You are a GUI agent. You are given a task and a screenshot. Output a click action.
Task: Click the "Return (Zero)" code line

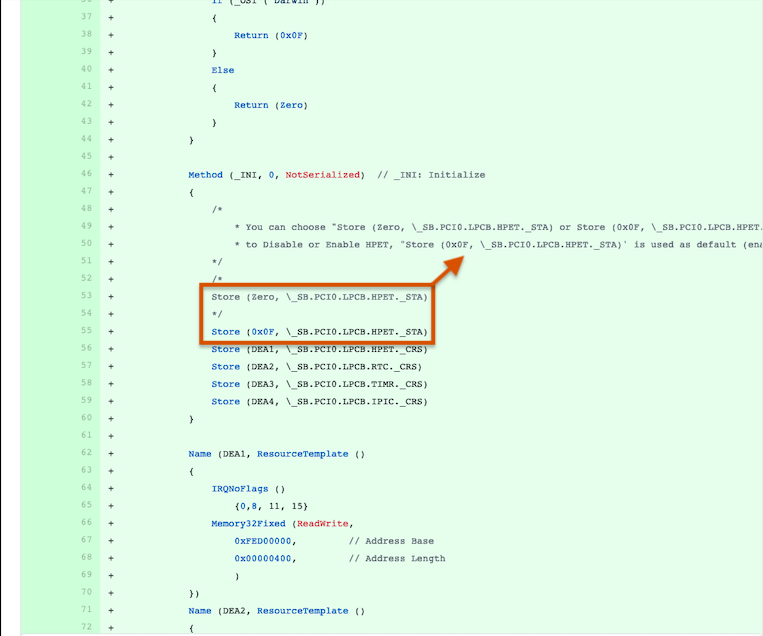[271, 105]
